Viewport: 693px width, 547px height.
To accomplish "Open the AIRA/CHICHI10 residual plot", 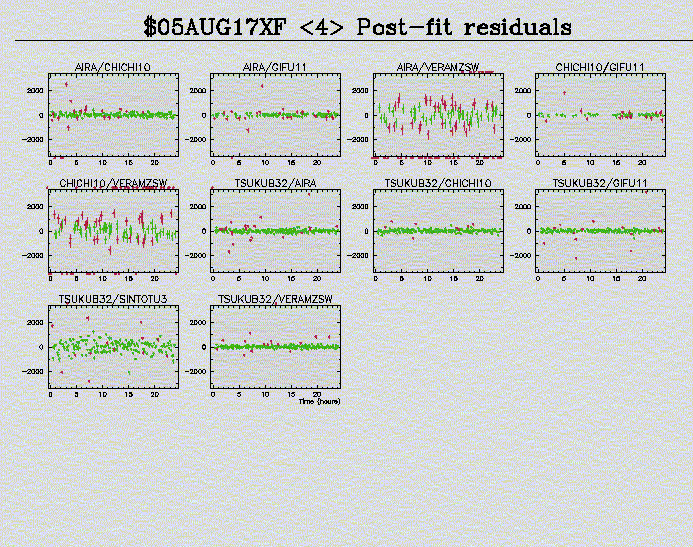I will [114, 115].
